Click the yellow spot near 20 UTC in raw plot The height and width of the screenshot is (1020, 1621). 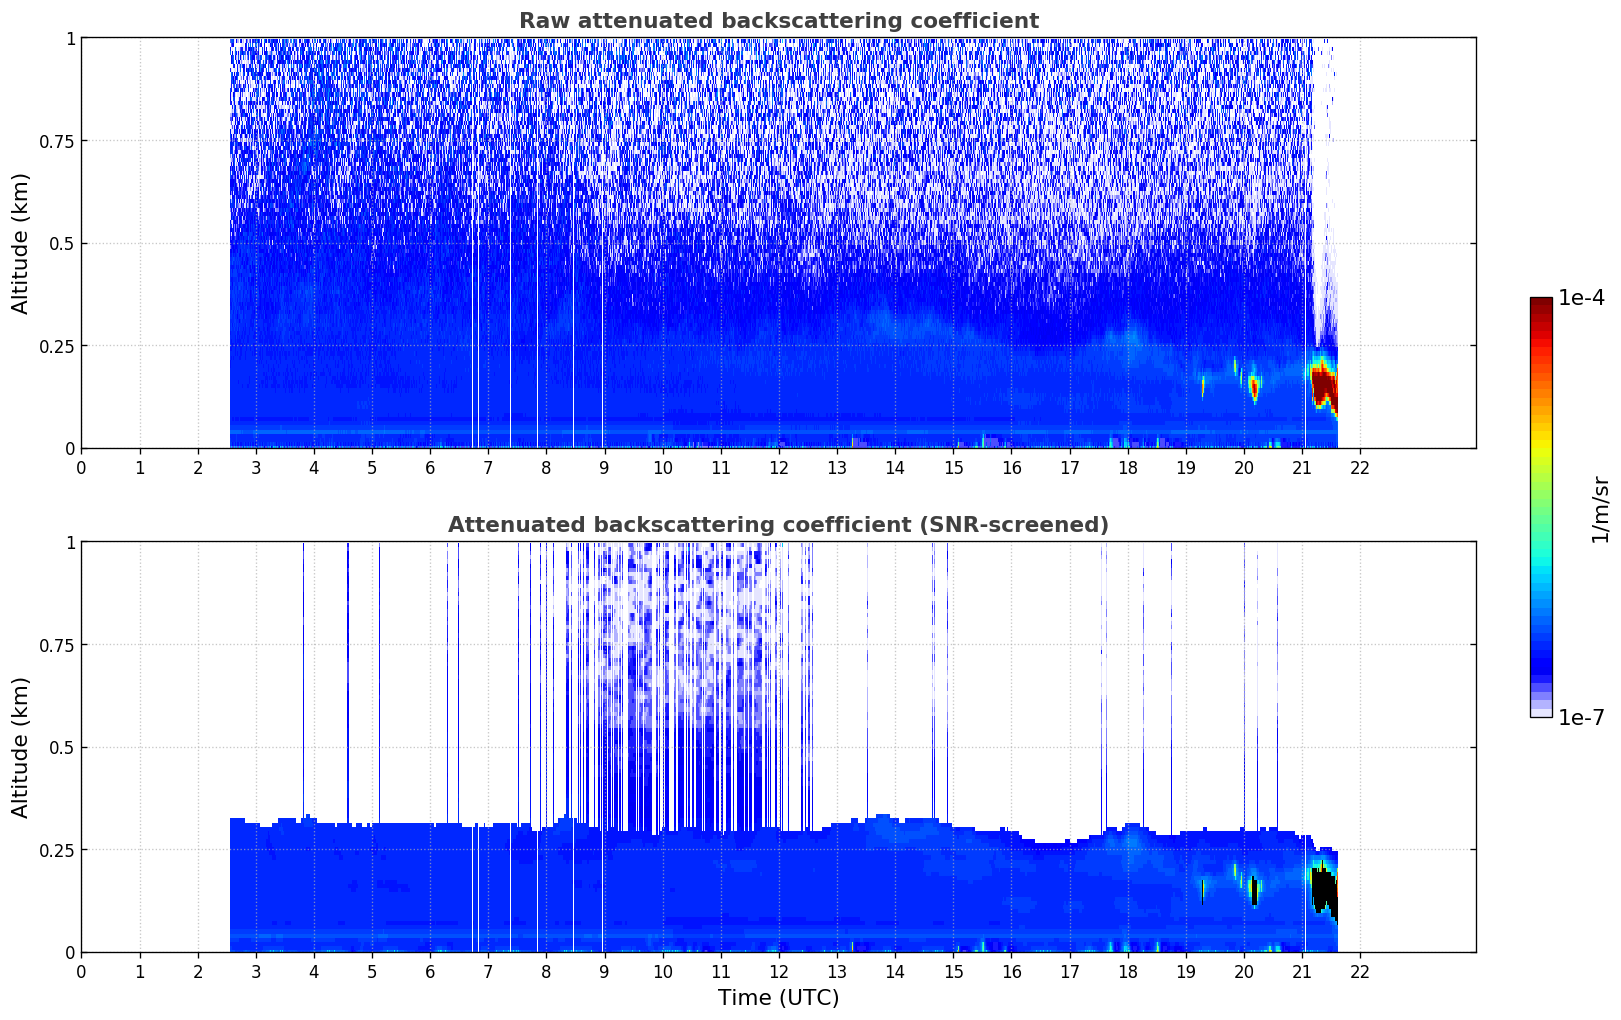point(1254,386)
